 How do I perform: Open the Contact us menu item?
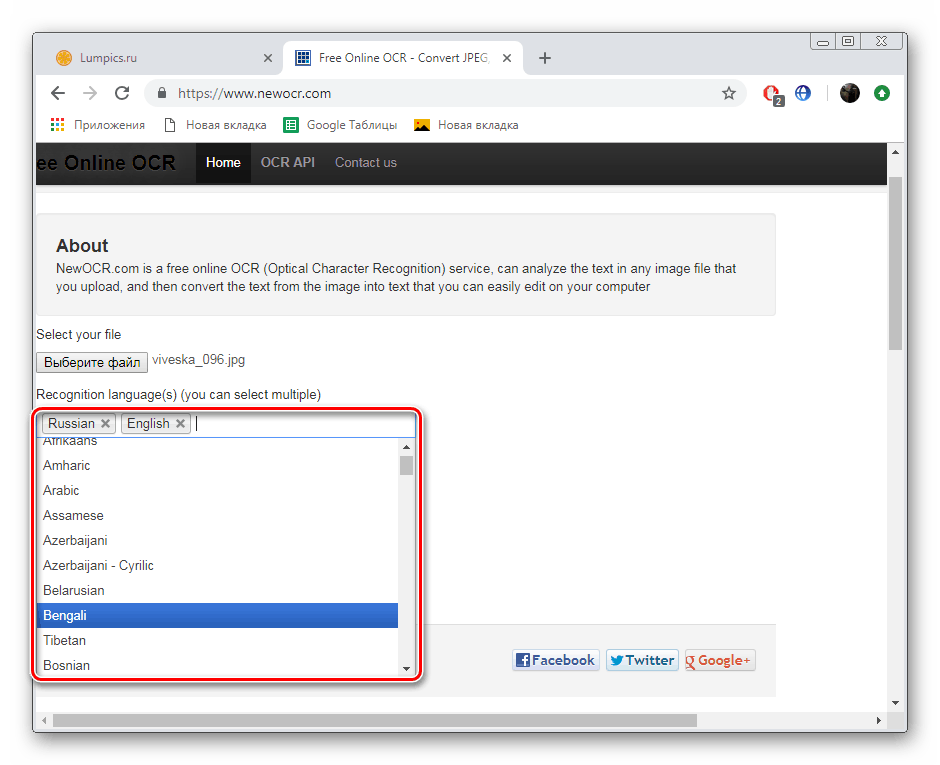coord(366,162)
